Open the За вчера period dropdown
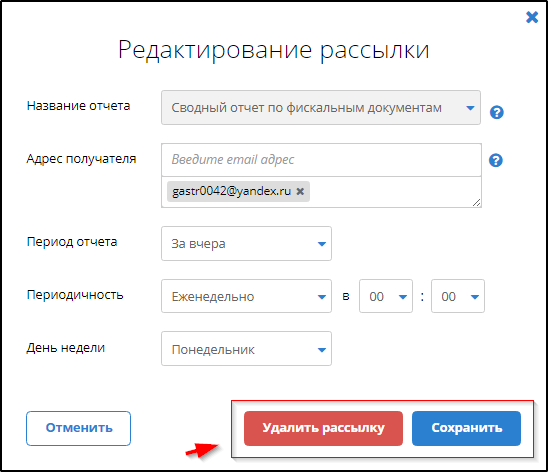Image resolution: width=548 pixels, height=472 pixels. 246,244
